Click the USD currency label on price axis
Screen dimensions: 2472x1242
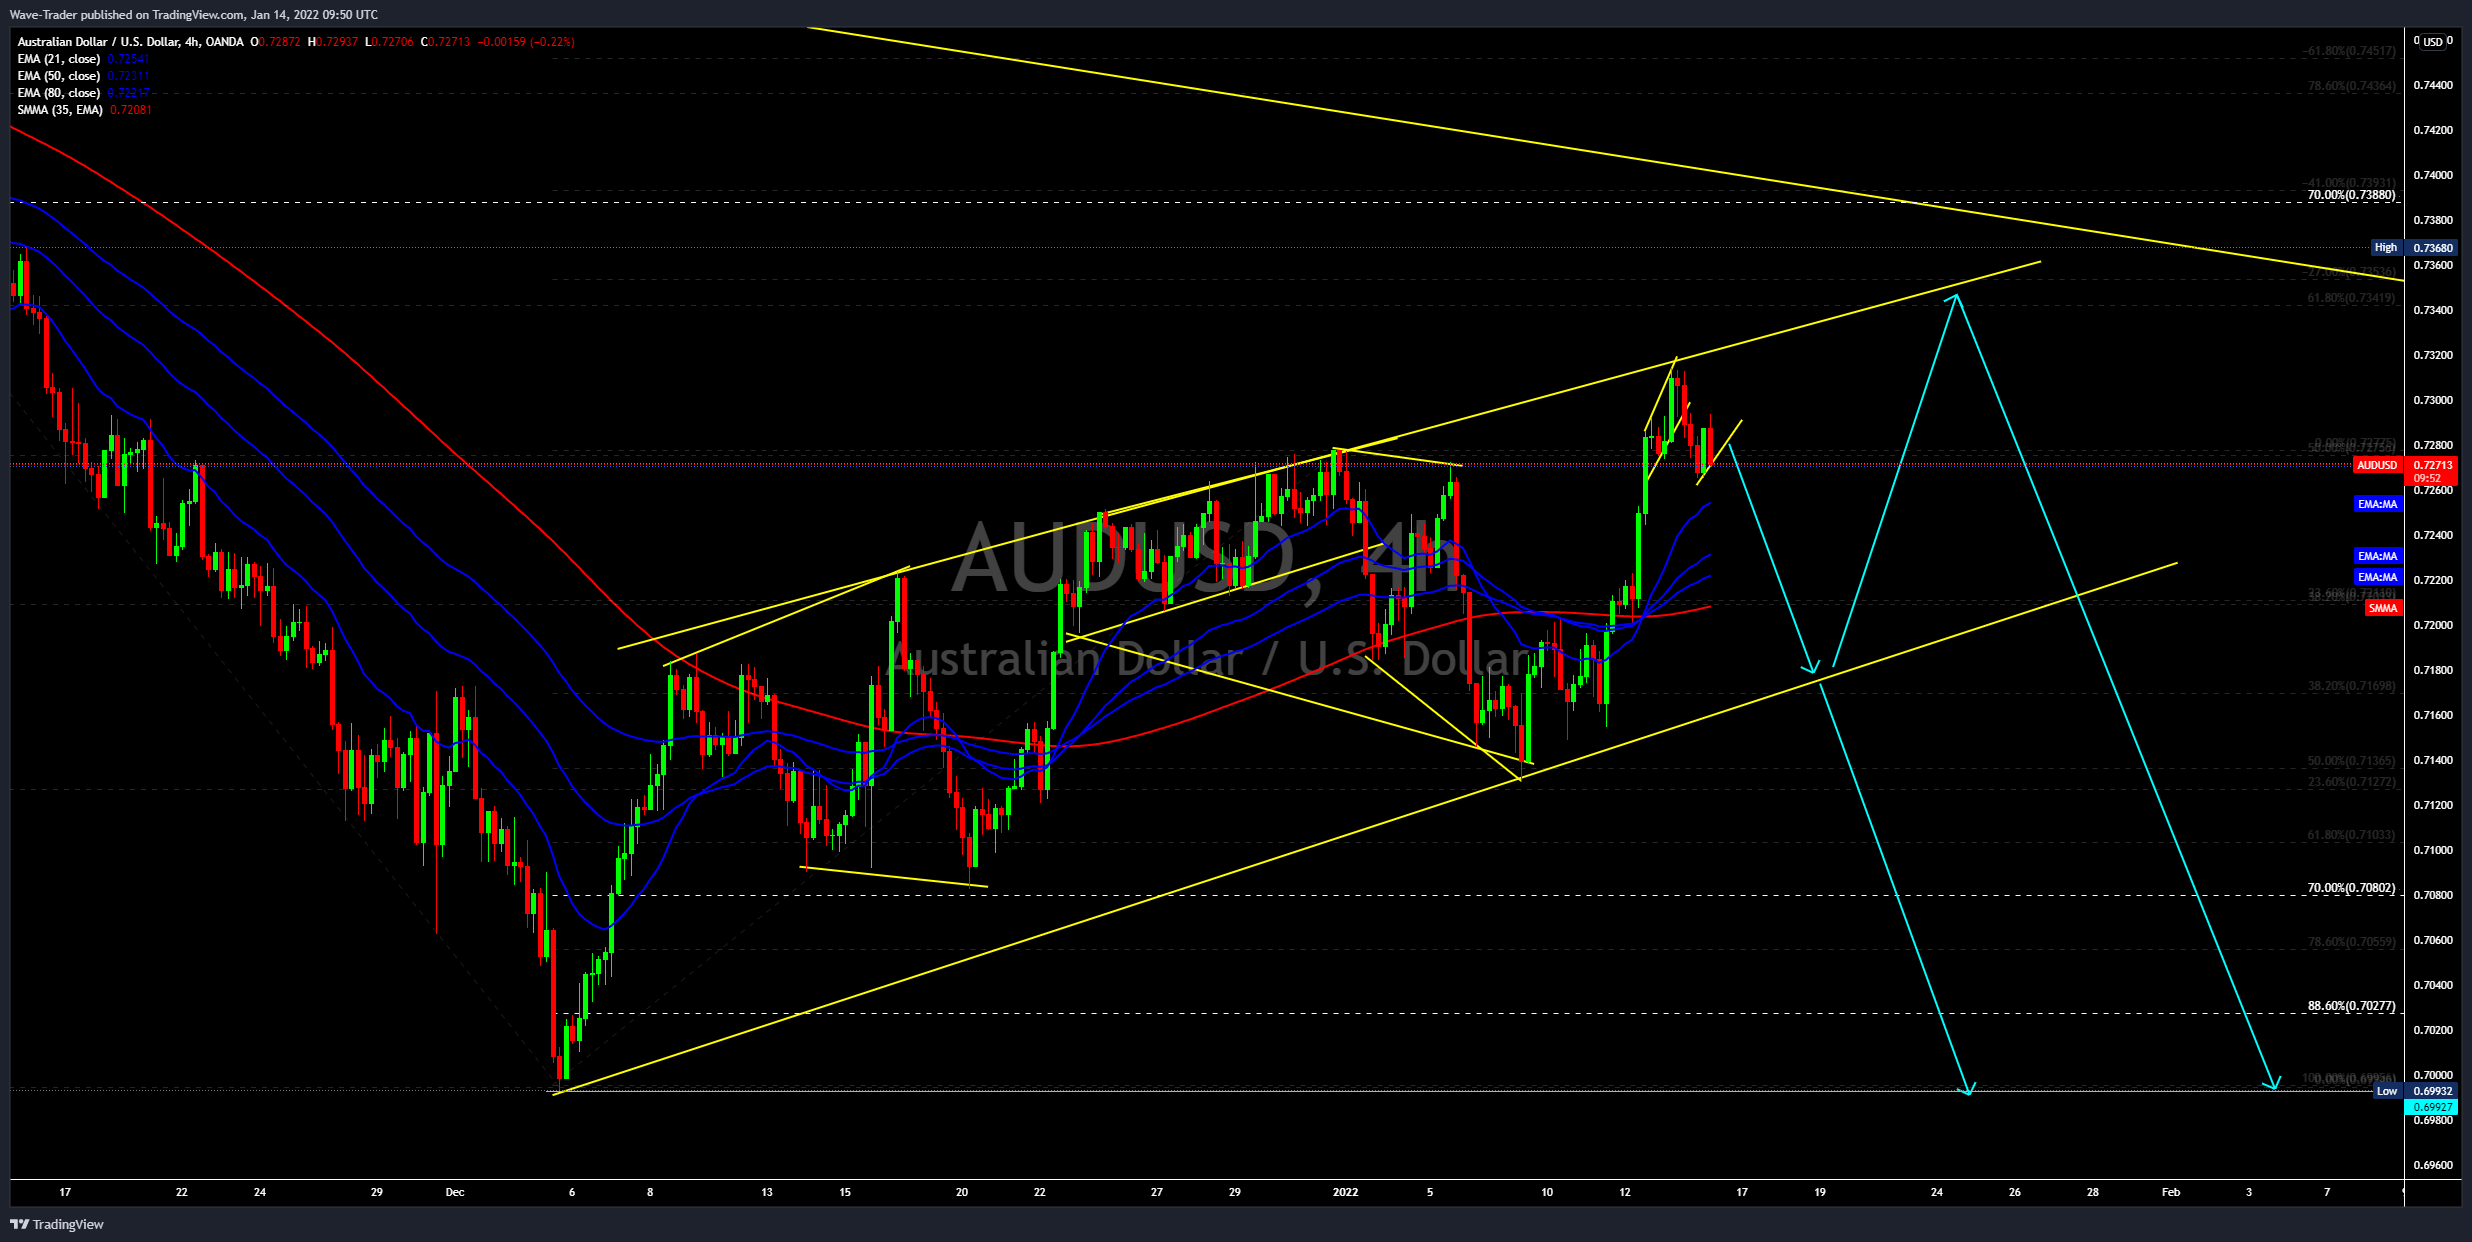pos(2432,42)
